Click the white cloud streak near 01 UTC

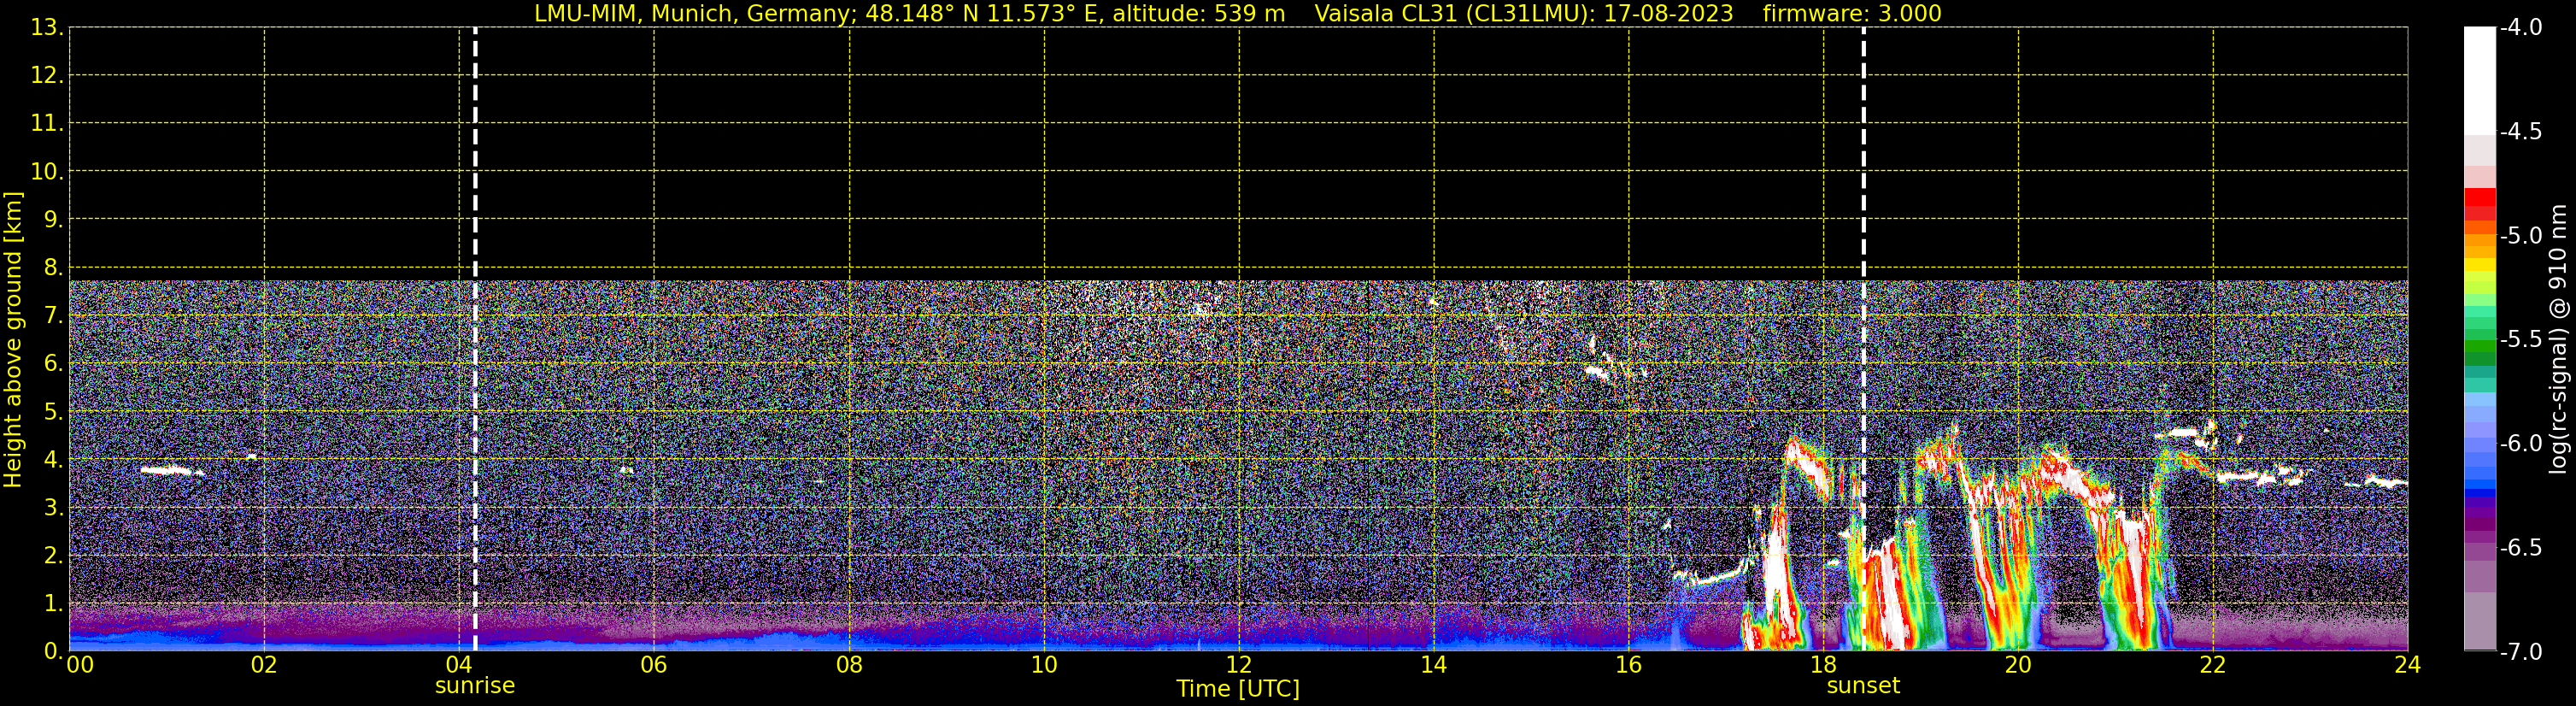(x=166, y=470)
